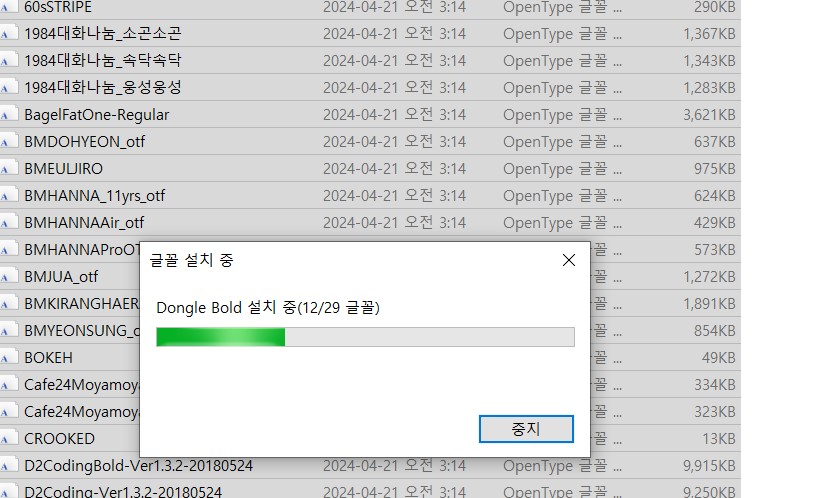
Task: Click the 975KB size of BMEULJIRO
Action: click(714, 168)
